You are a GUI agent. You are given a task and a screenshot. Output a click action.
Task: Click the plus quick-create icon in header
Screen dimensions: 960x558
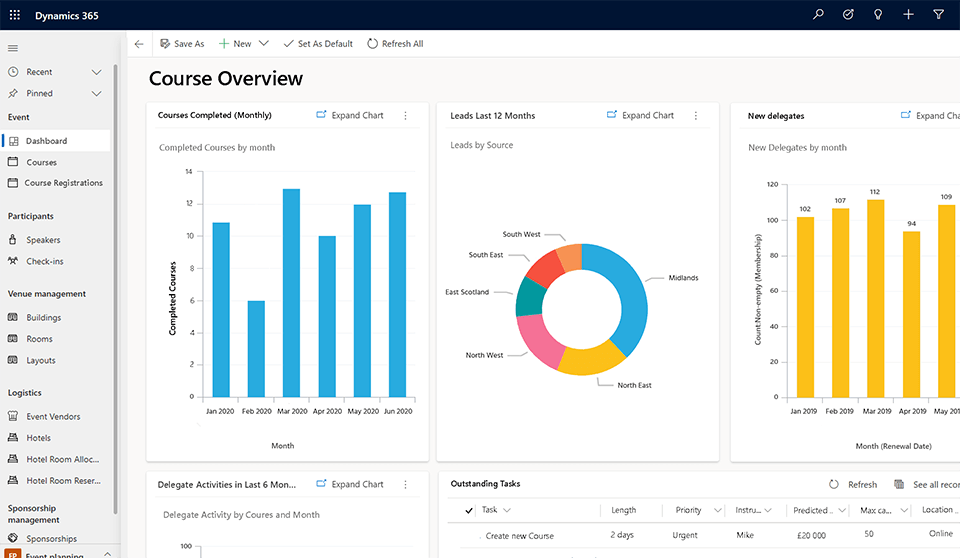908,15
